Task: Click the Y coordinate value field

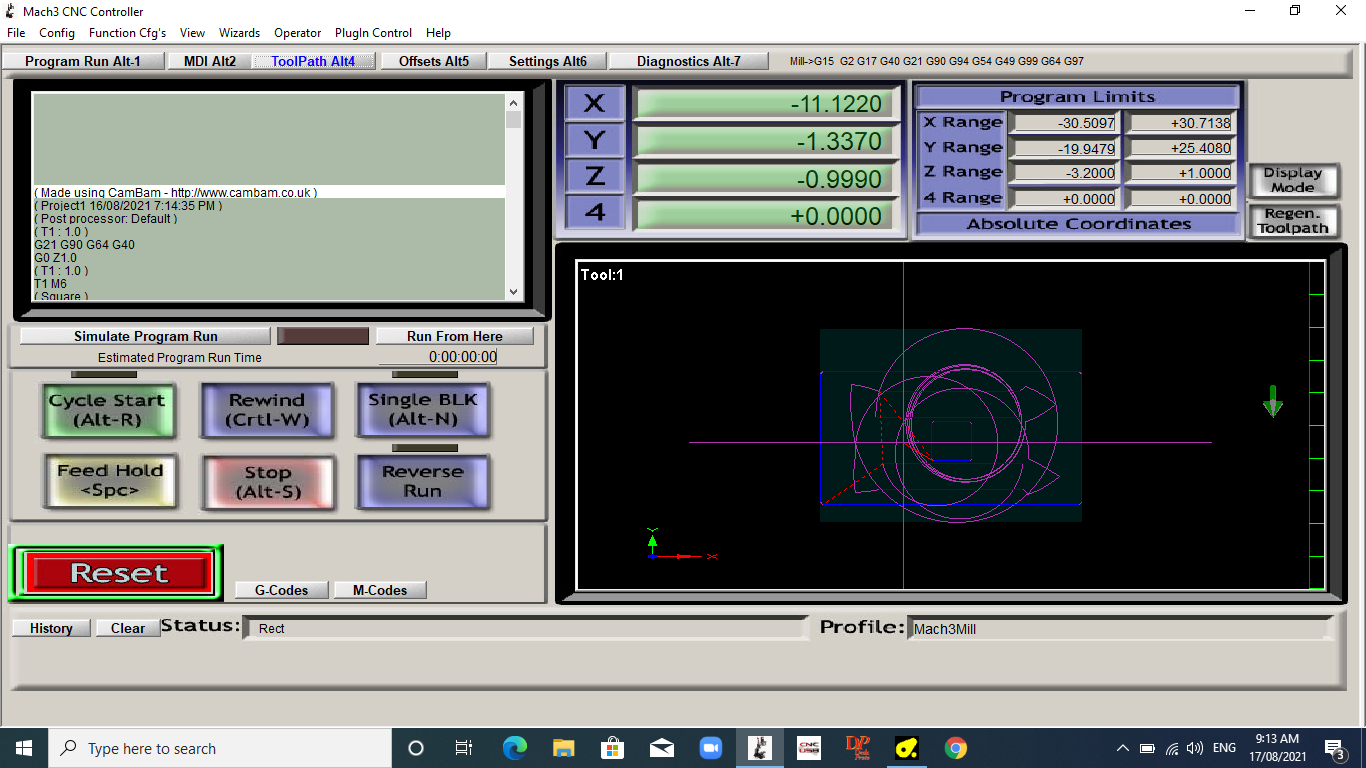Action: coord(763,141)
